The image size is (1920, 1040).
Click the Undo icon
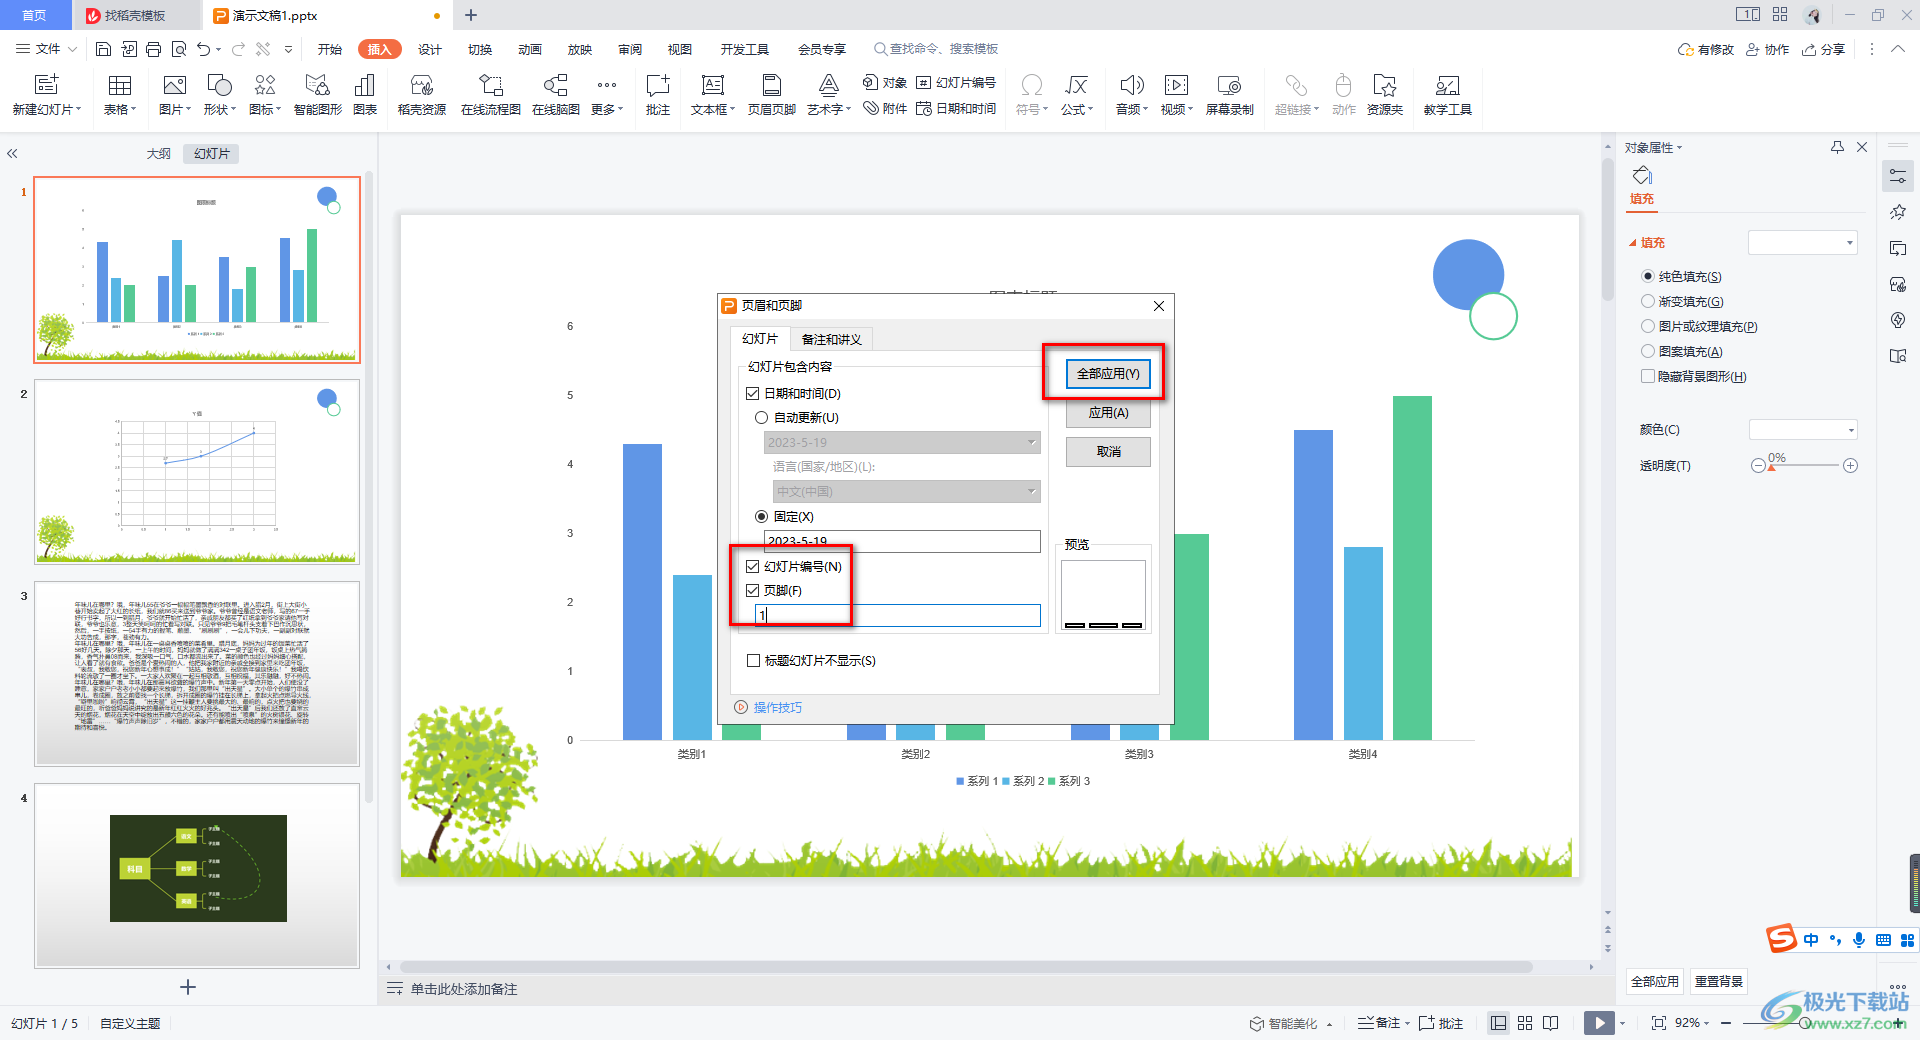click(204, 49)
